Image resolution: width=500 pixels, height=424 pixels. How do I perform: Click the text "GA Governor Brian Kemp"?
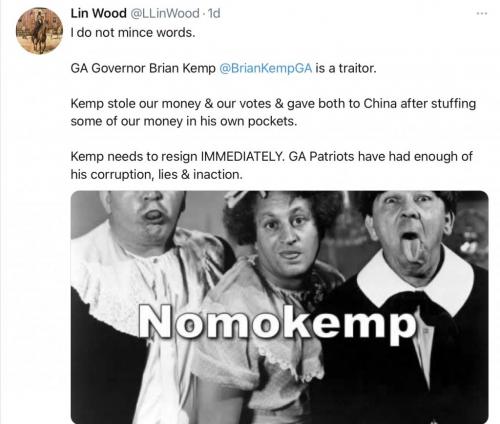pyautogui.click(x=143, y=68)
